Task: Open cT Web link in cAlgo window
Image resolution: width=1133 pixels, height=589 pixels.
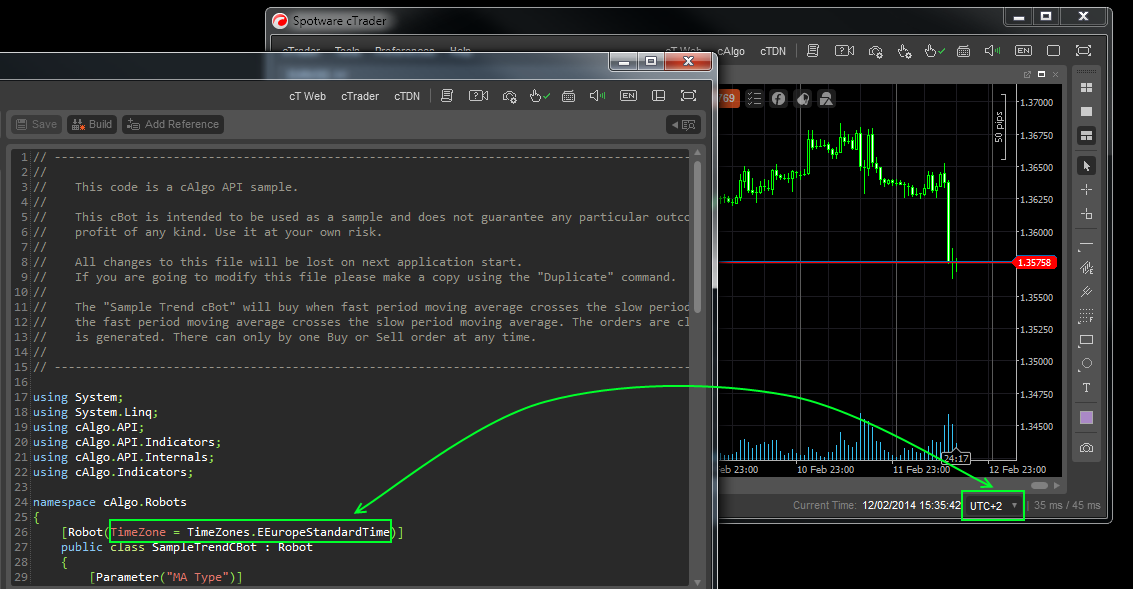Action: click(x=307, y=96)
